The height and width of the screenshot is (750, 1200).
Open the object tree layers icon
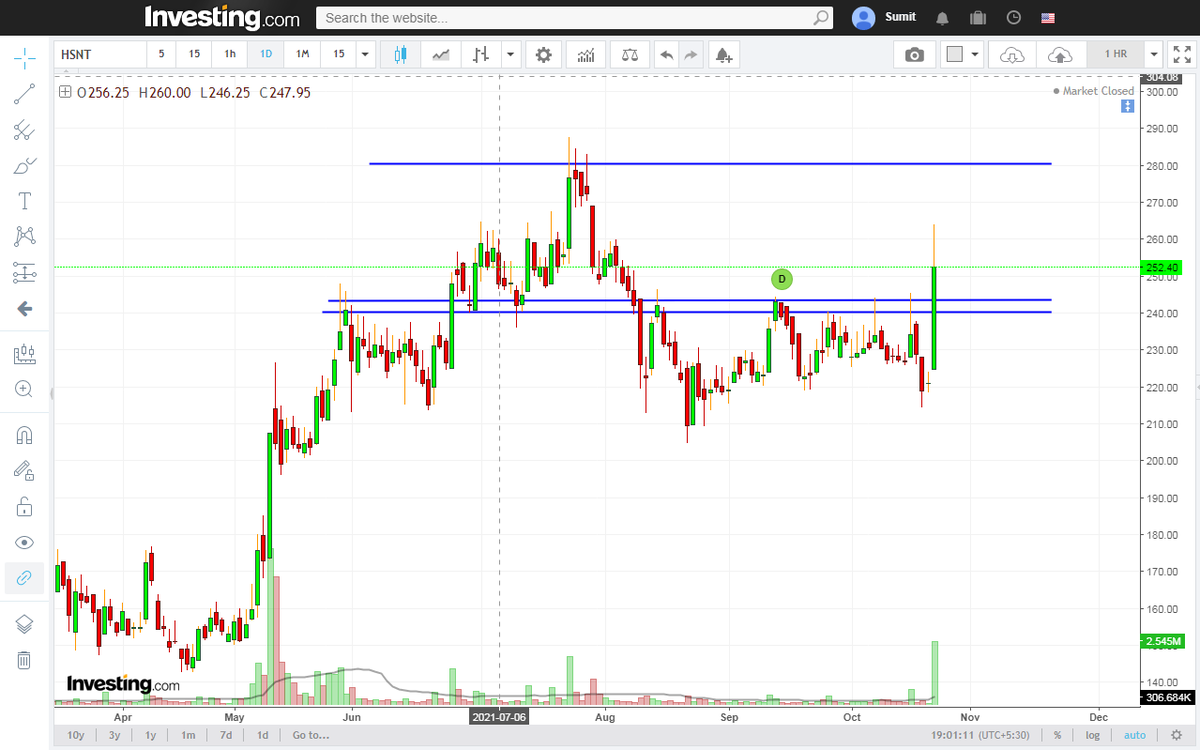click(24, 624)
